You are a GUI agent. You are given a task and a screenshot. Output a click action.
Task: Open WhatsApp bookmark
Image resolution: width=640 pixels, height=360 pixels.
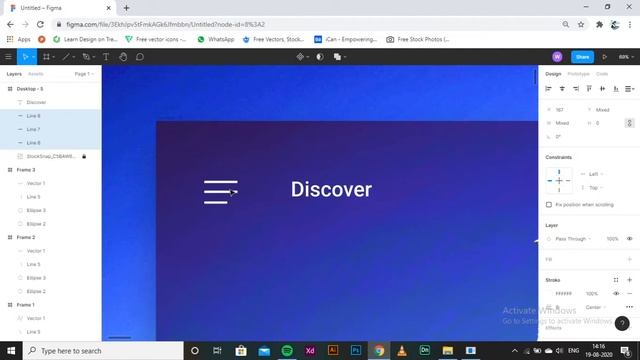(x=216, y=39)
